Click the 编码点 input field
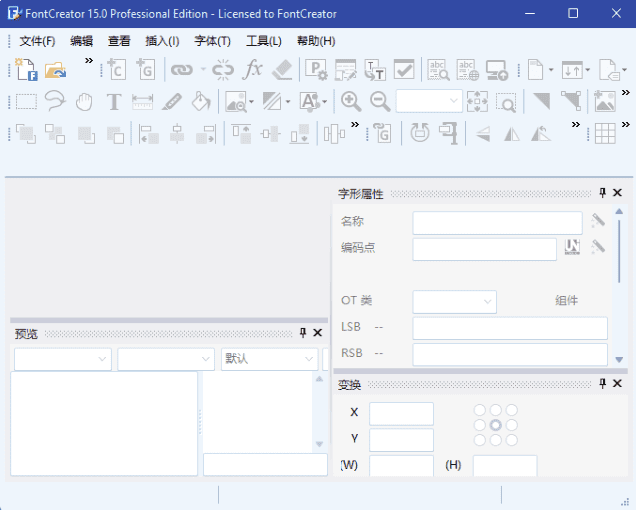This screenshot has width=636, height=510. pos(484,249)
